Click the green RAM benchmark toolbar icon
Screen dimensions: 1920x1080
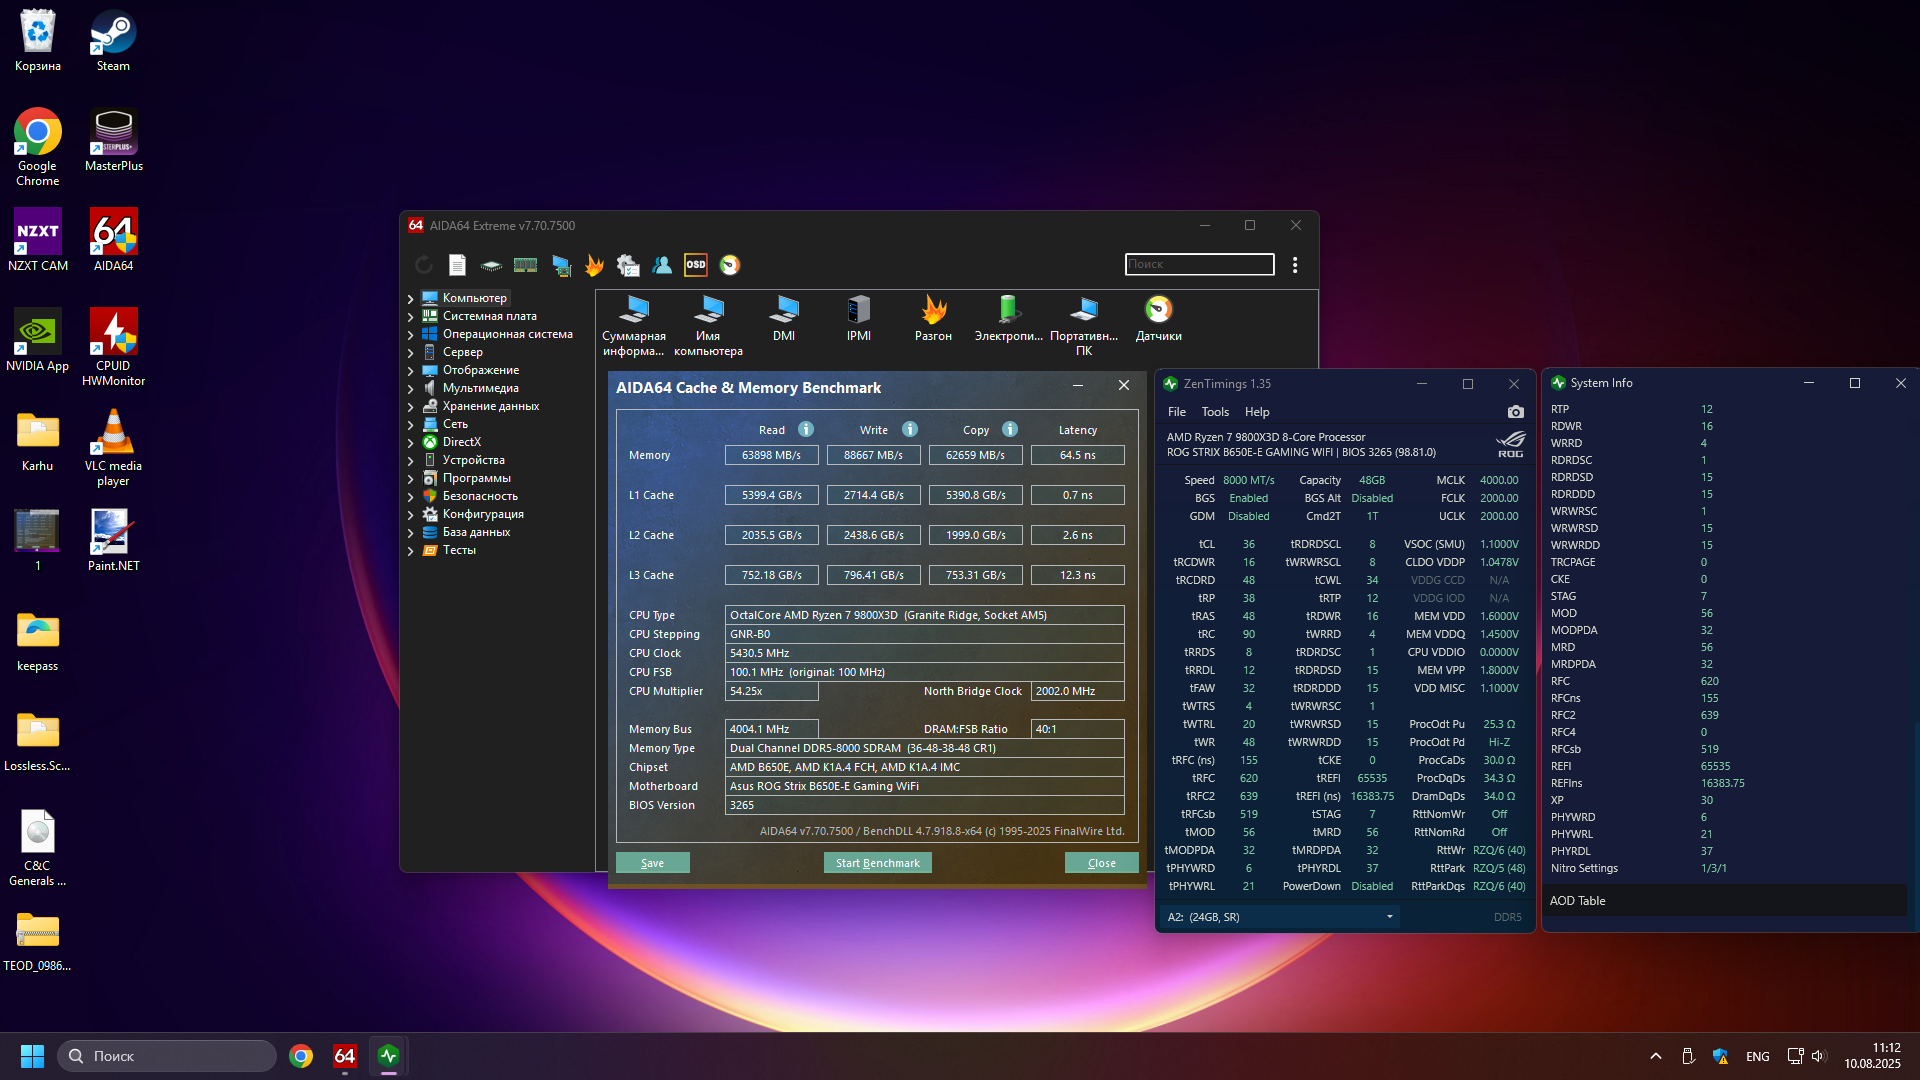[525, 265]
